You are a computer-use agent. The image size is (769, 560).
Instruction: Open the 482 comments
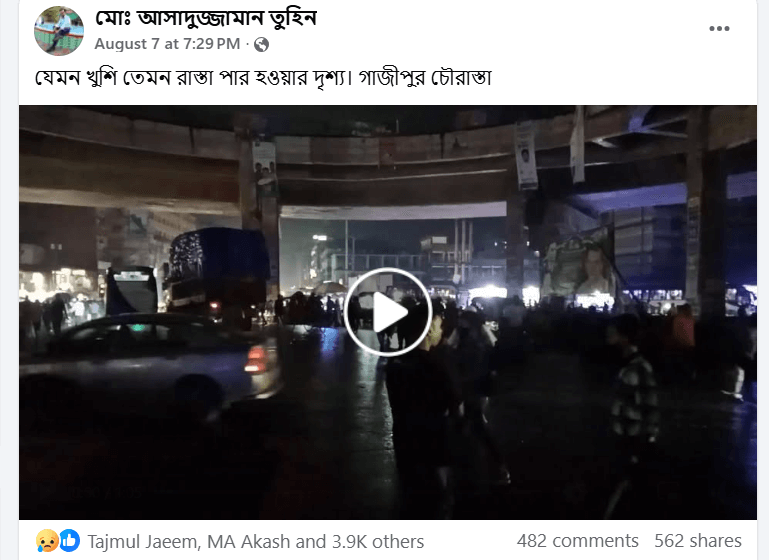[577, 541]
